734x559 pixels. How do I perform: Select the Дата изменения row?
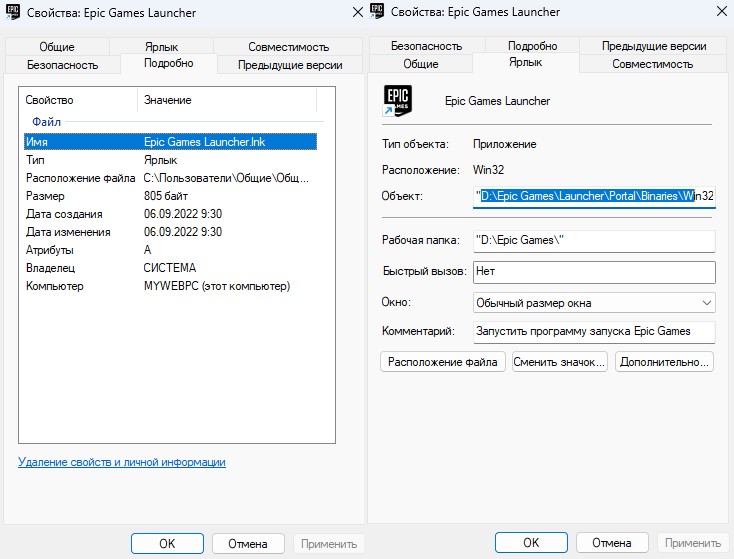pyautogui.click(x=170, y=232)
